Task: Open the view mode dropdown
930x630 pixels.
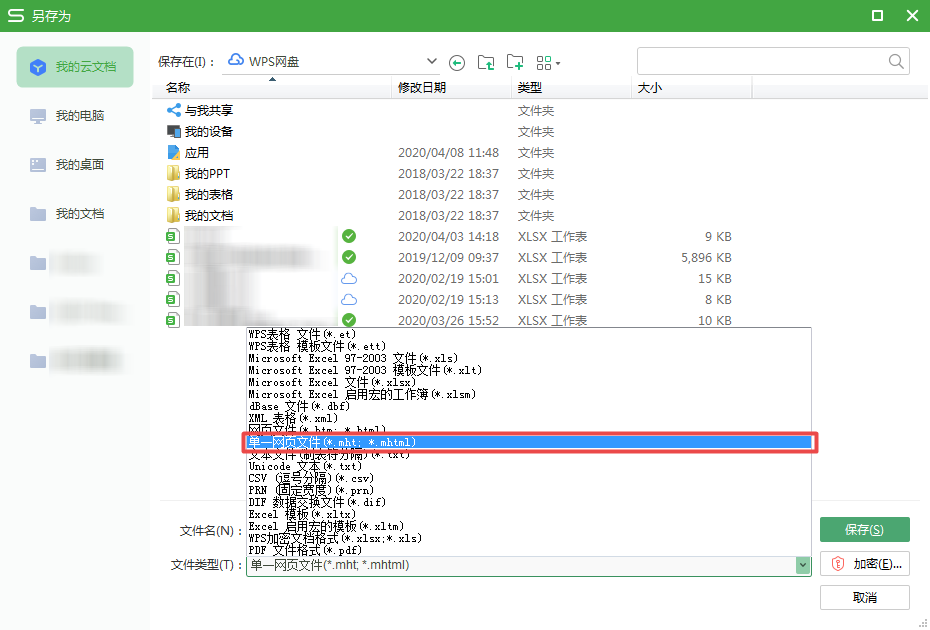Action: coord(549,62)
